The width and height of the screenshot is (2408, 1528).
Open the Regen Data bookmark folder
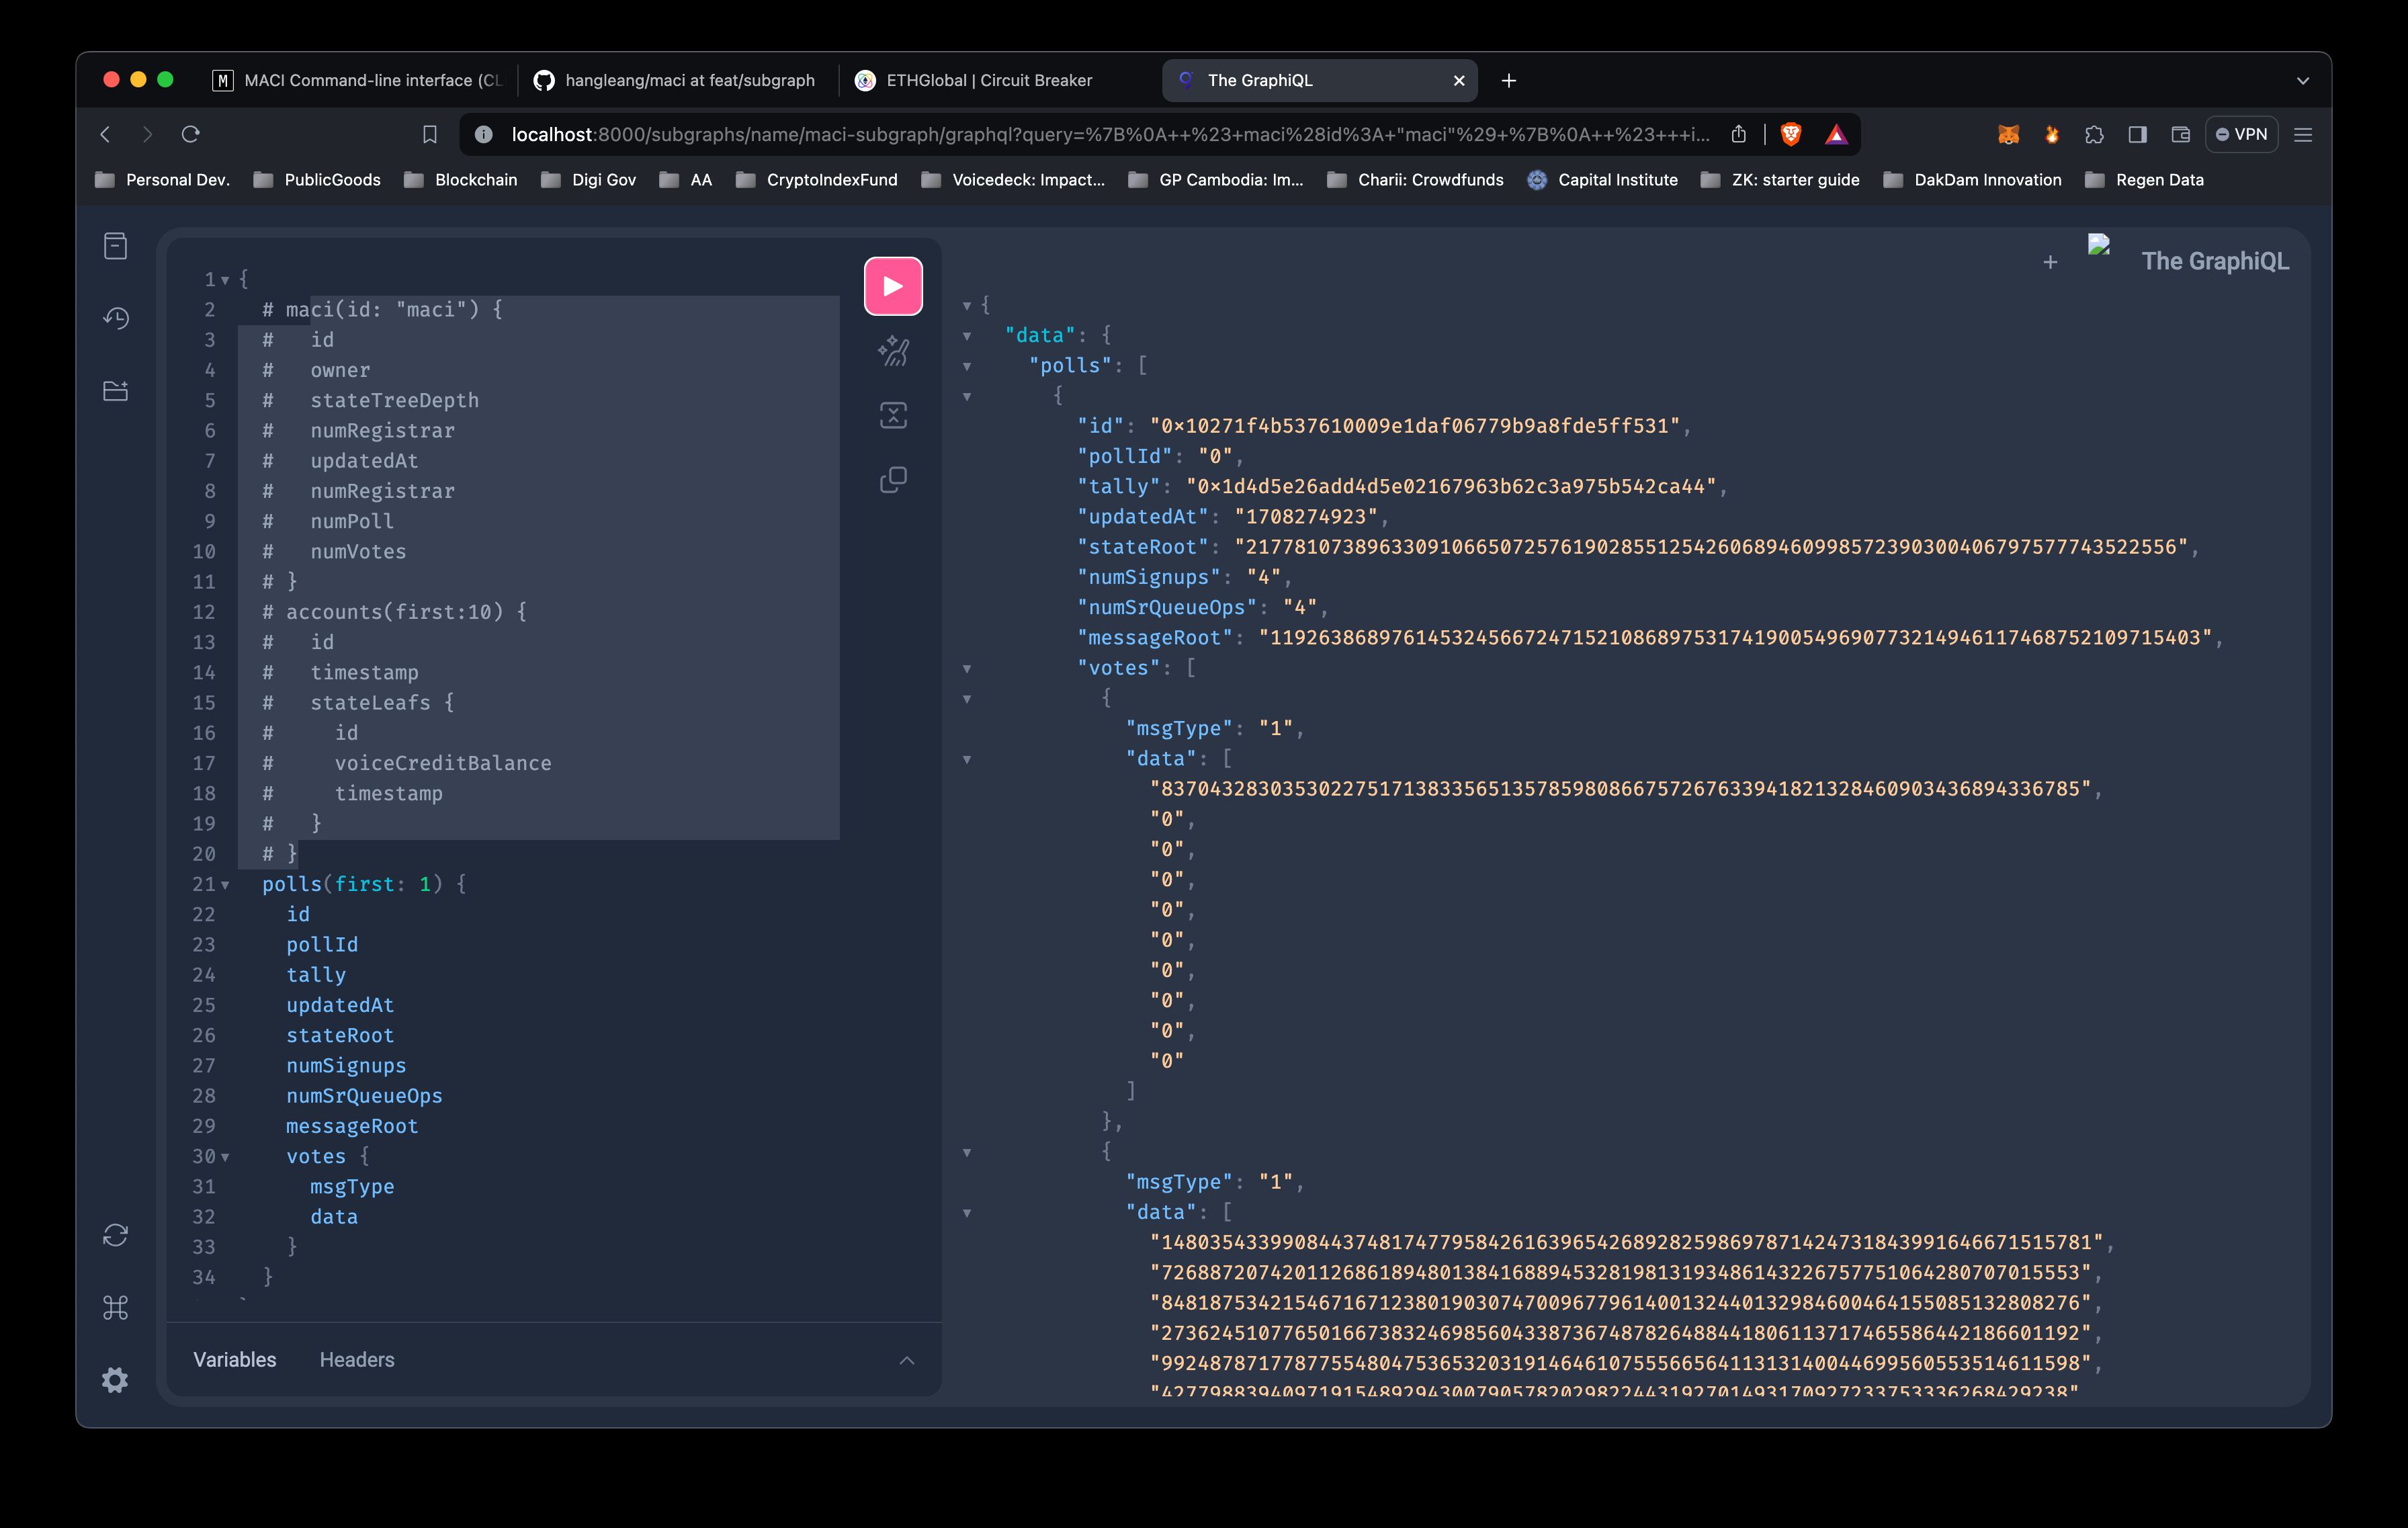[2145, 180]
